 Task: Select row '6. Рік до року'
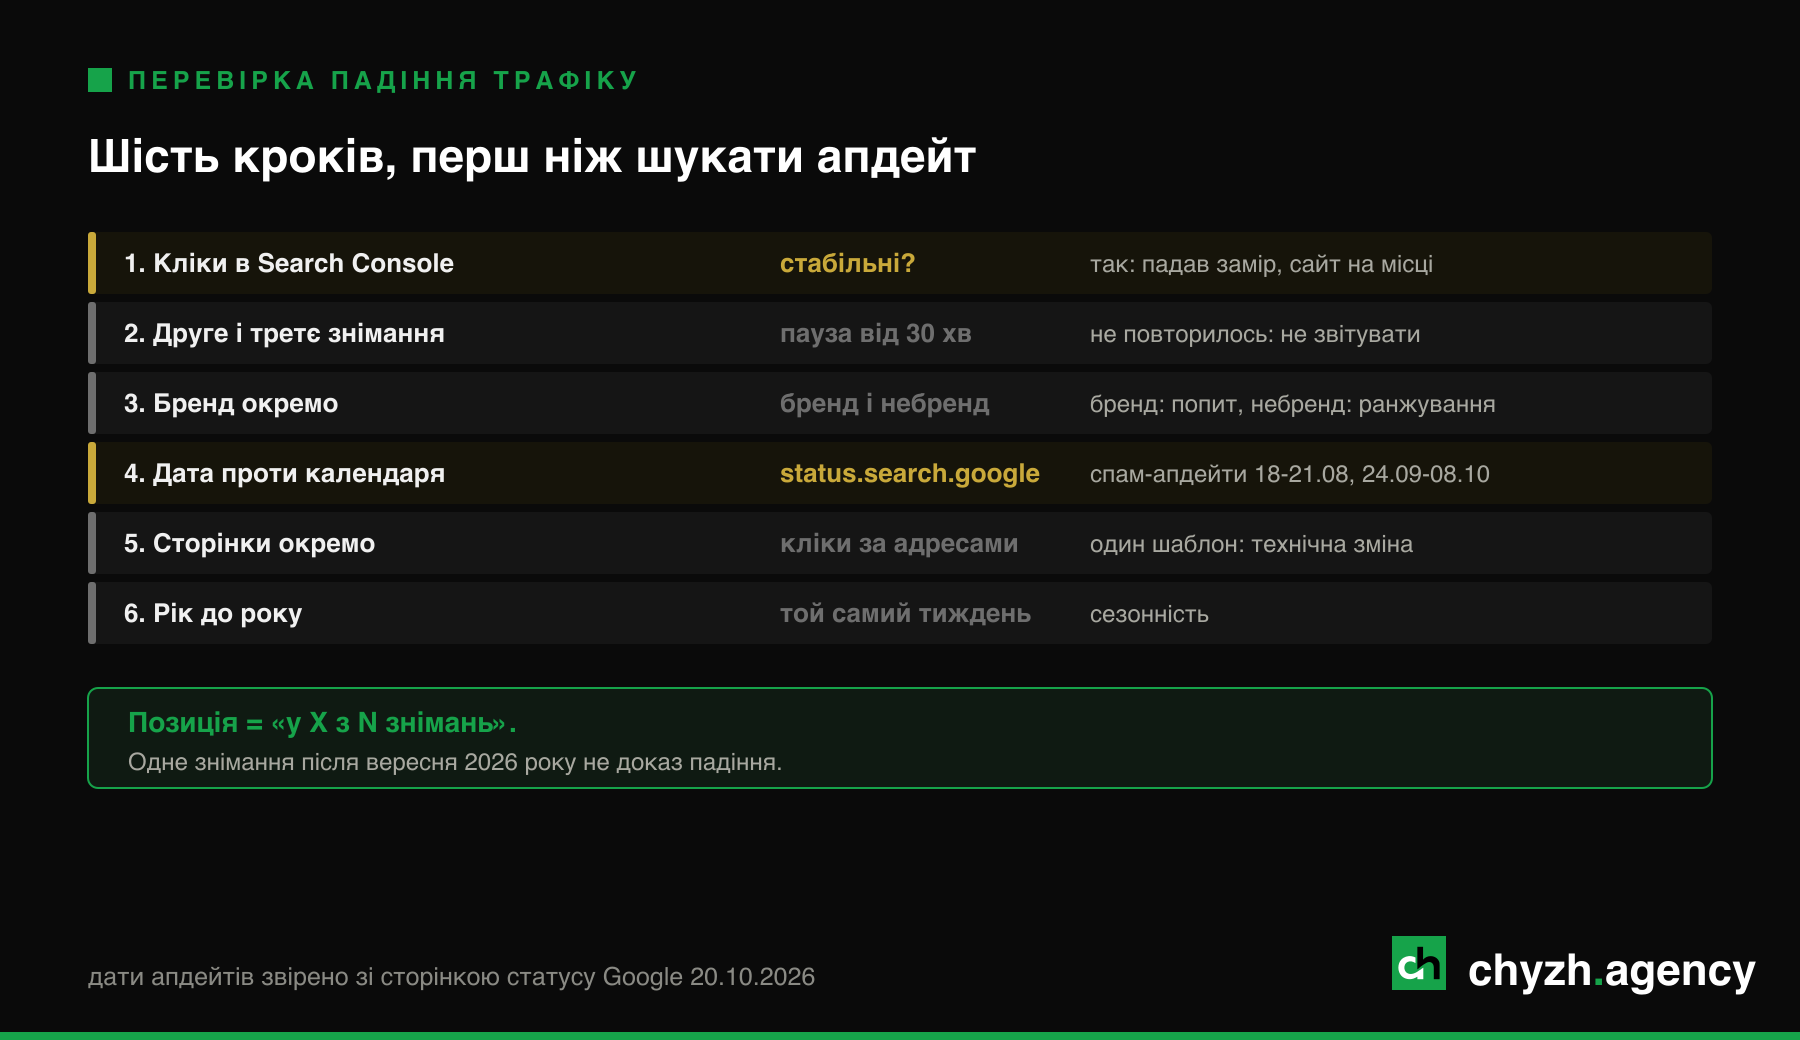(x=900, y=613)
